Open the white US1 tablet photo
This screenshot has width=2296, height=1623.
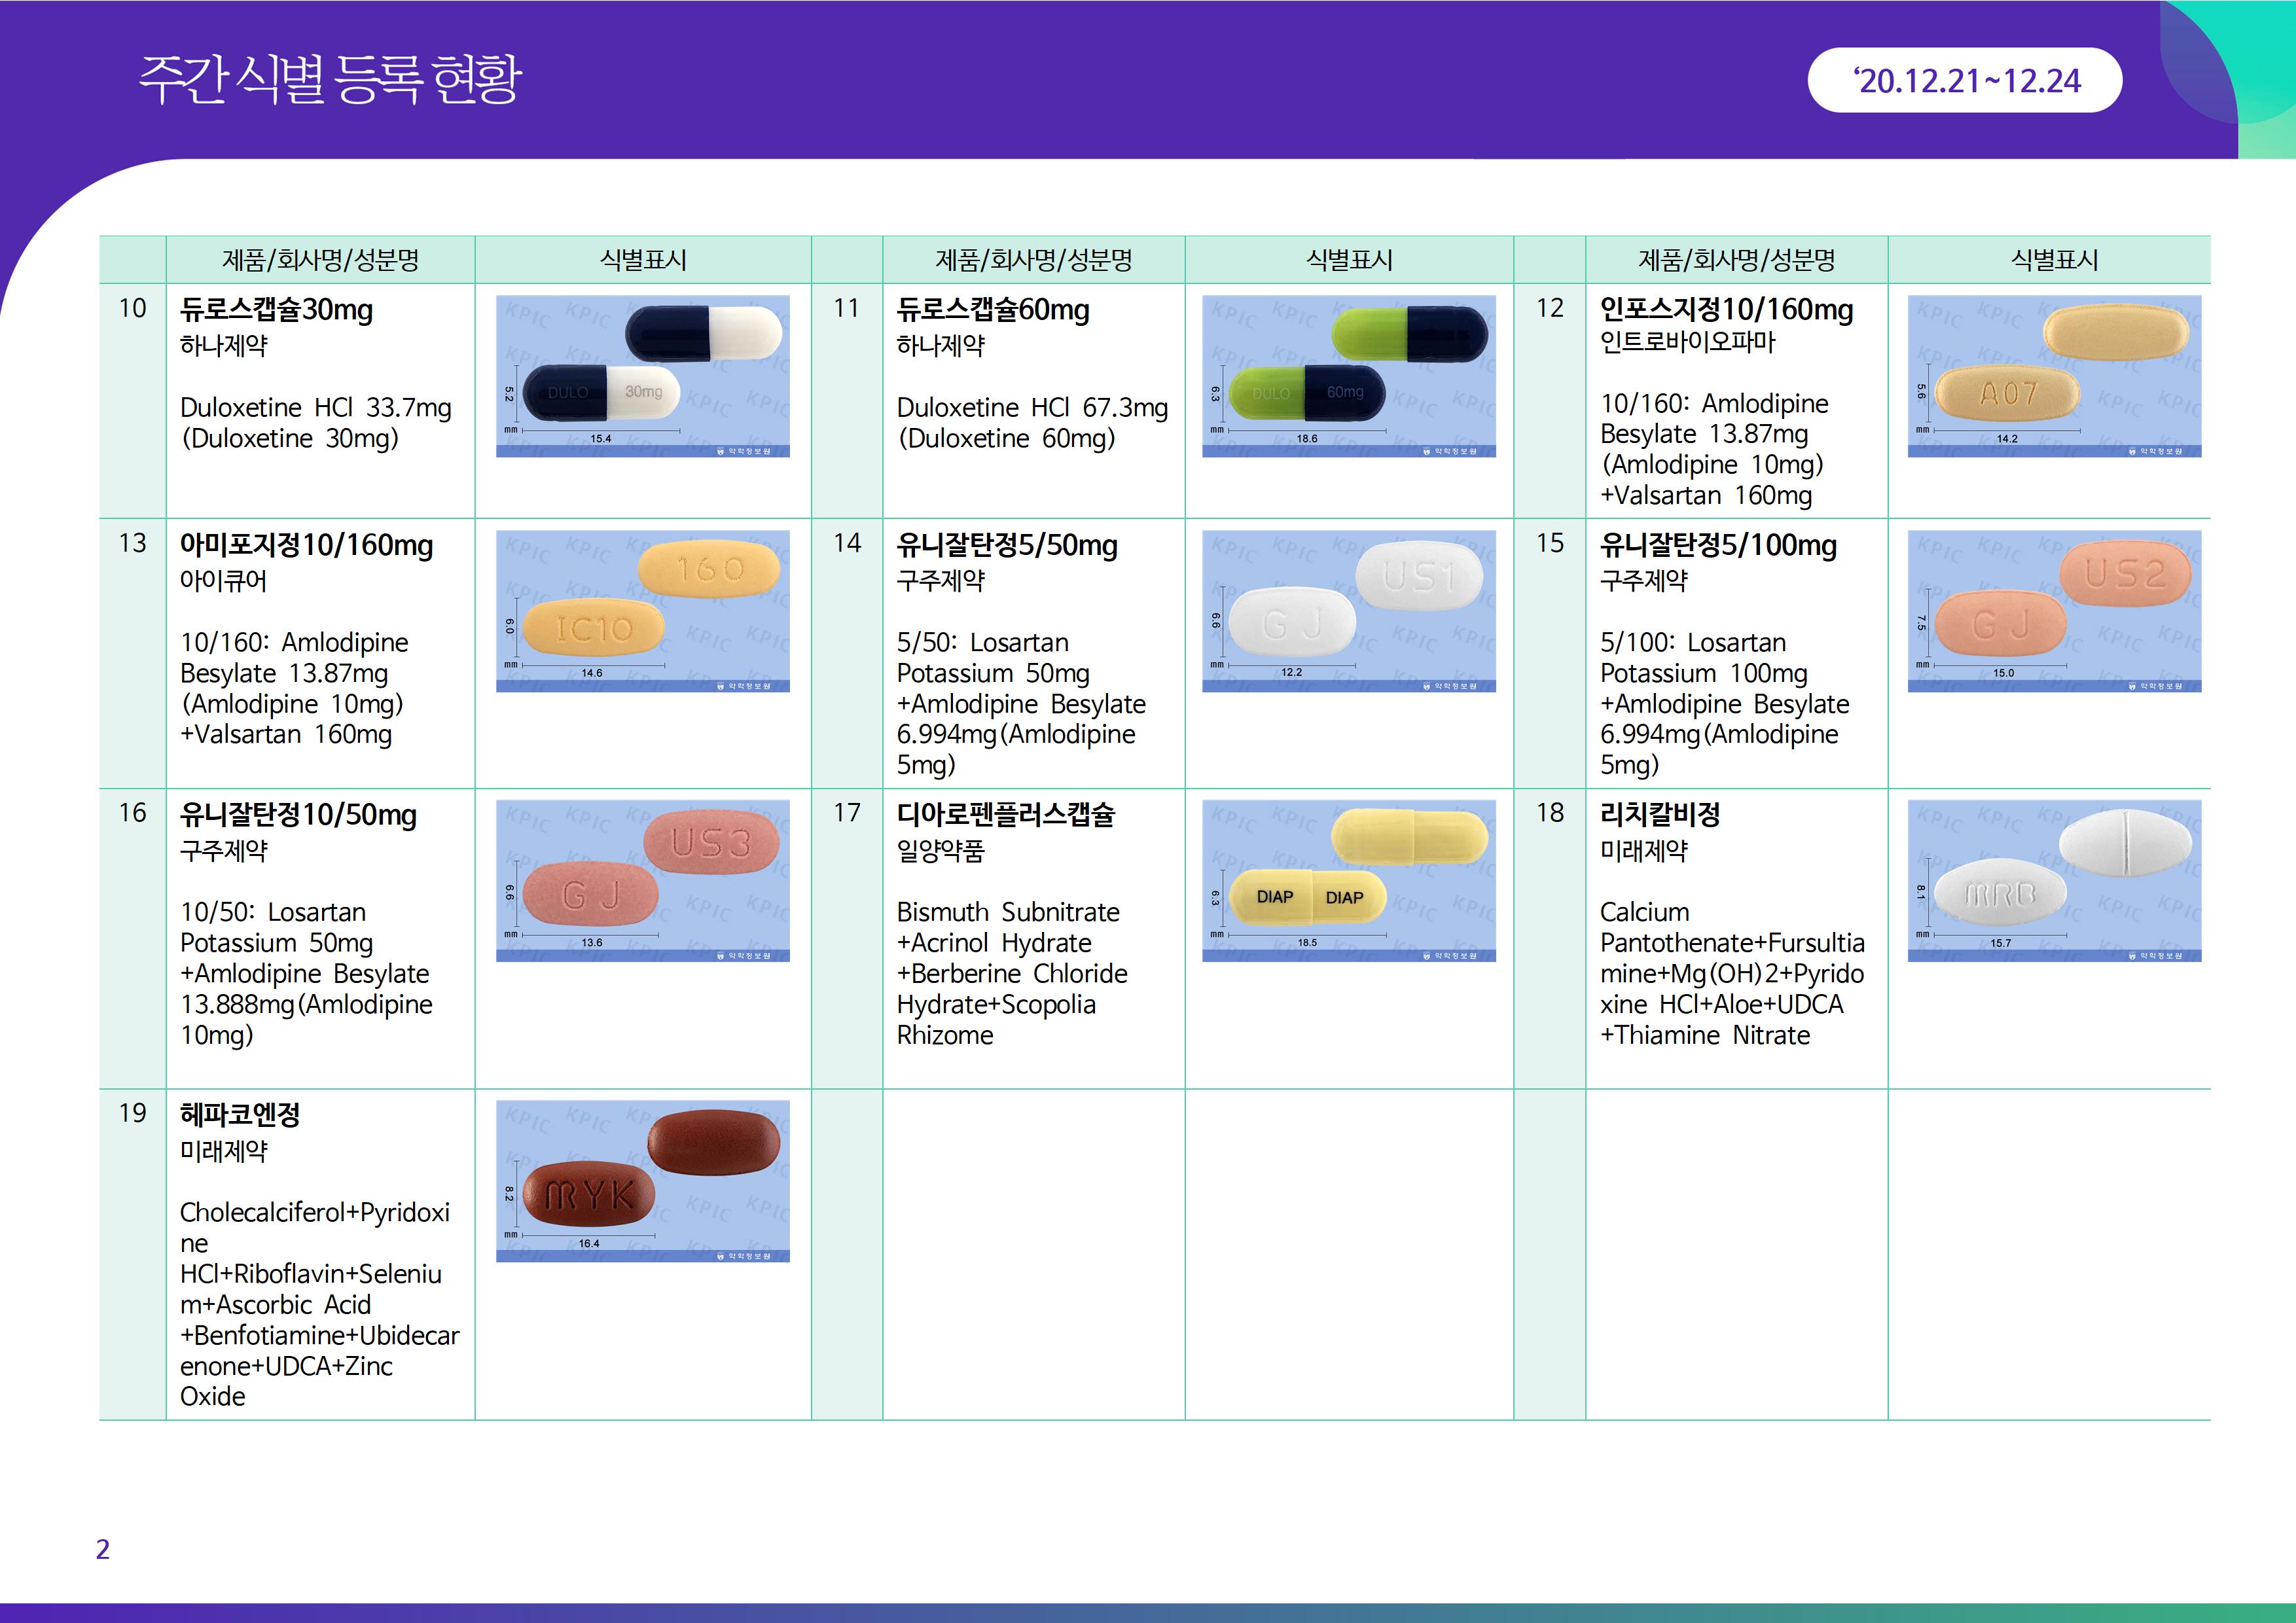click(x=1348, y=611)
